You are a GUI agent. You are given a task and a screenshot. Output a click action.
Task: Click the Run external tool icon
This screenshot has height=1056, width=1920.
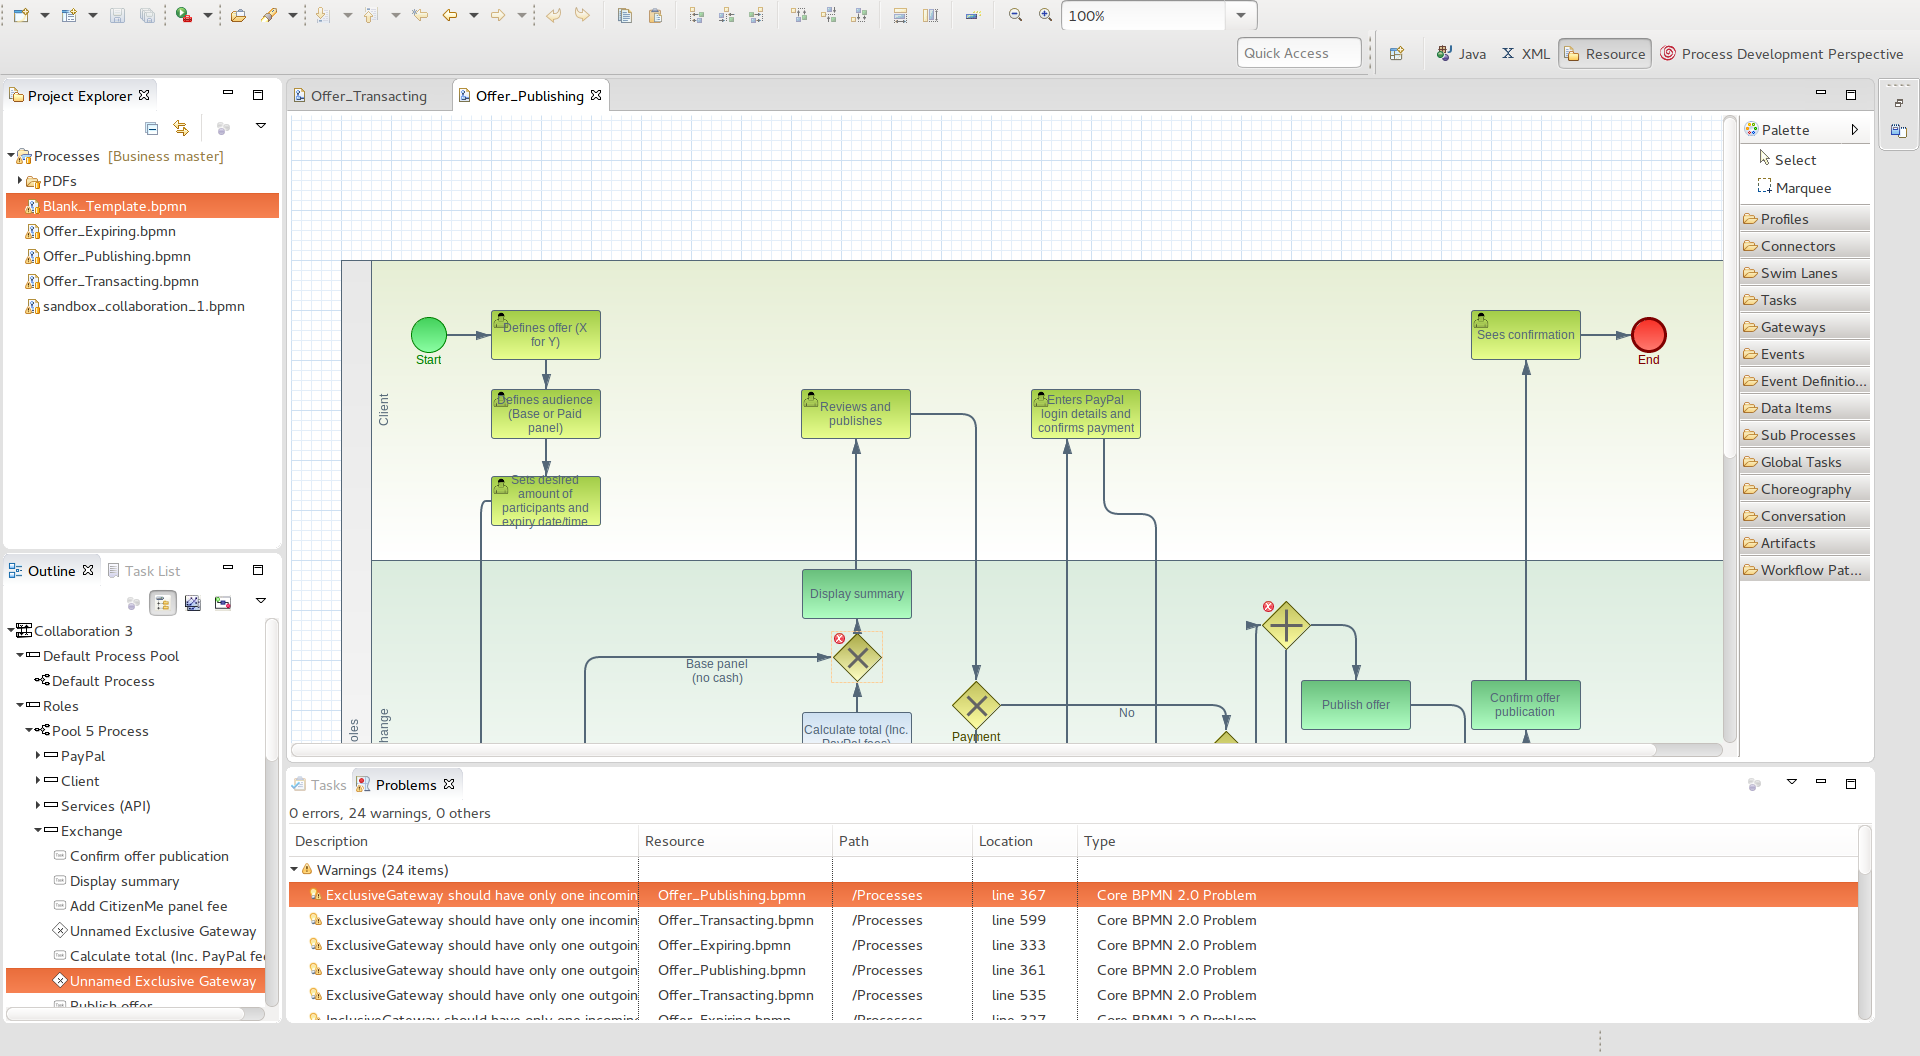[184, 15]
